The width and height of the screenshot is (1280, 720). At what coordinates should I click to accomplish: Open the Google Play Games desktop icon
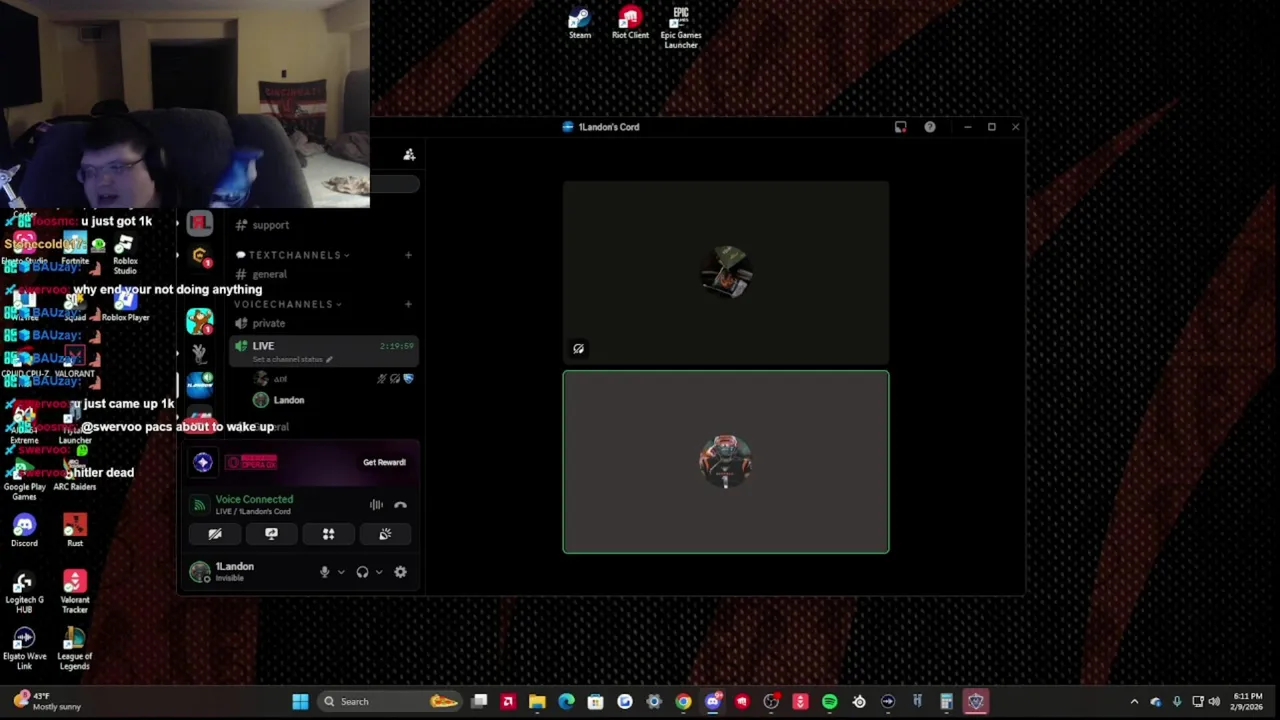[x=24, y=478]
